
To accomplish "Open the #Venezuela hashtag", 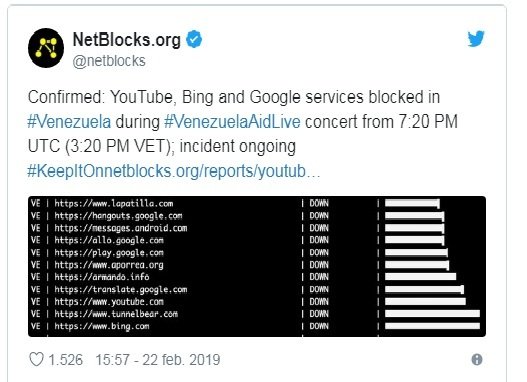I will click(69, 122).
